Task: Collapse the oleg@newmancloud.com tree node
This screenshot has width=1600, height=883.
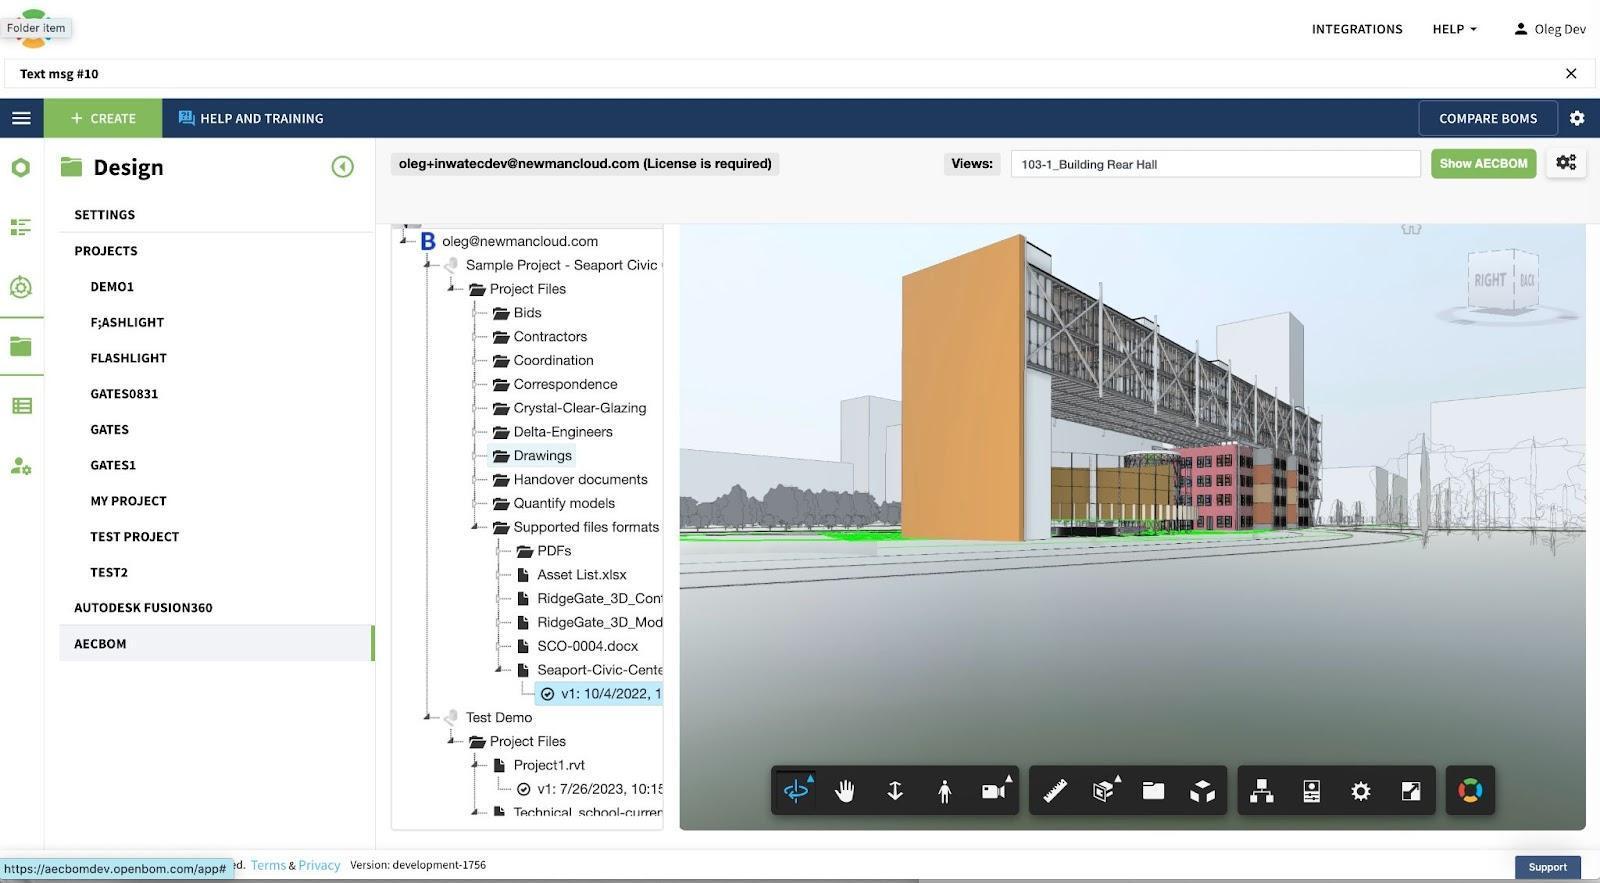Action: [404, 240]
